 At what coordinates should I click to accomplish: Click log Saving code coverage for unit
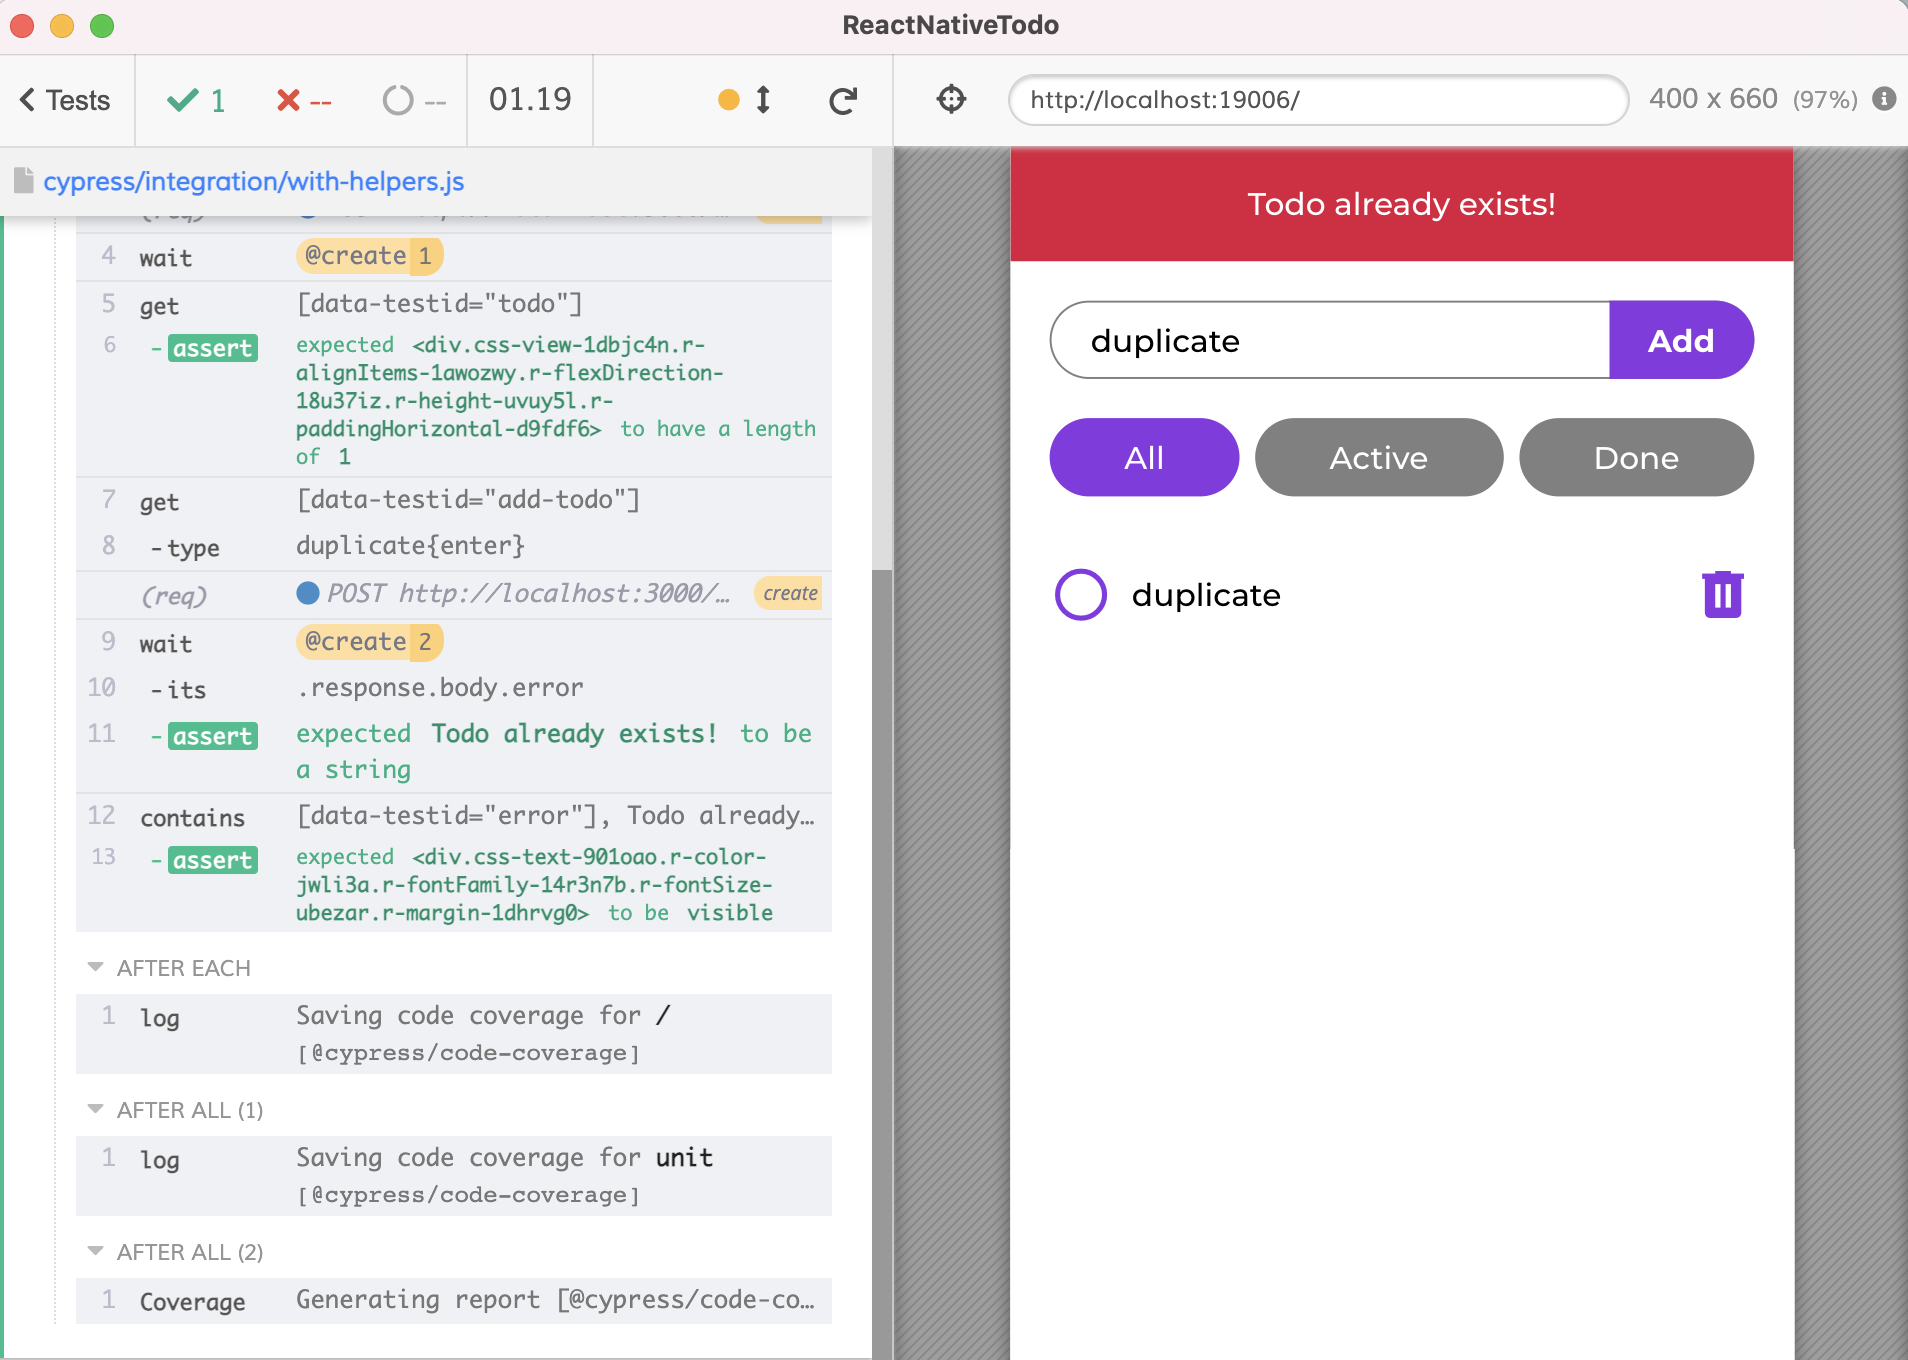click(x=454, y=1175)
